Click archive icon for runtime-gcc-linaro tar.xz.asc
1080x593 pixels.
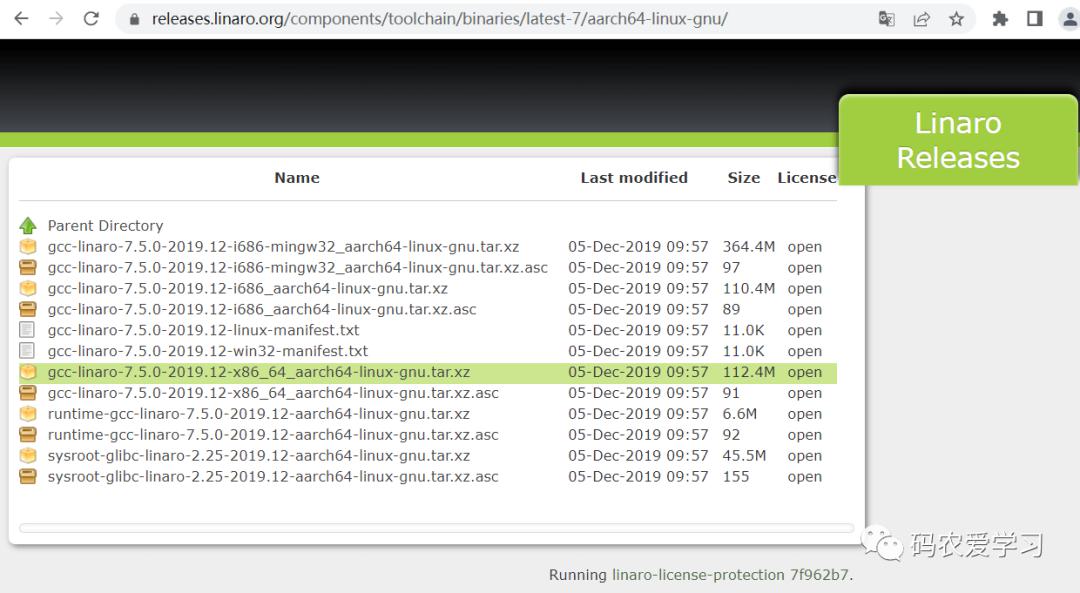[x=28, y=435]
